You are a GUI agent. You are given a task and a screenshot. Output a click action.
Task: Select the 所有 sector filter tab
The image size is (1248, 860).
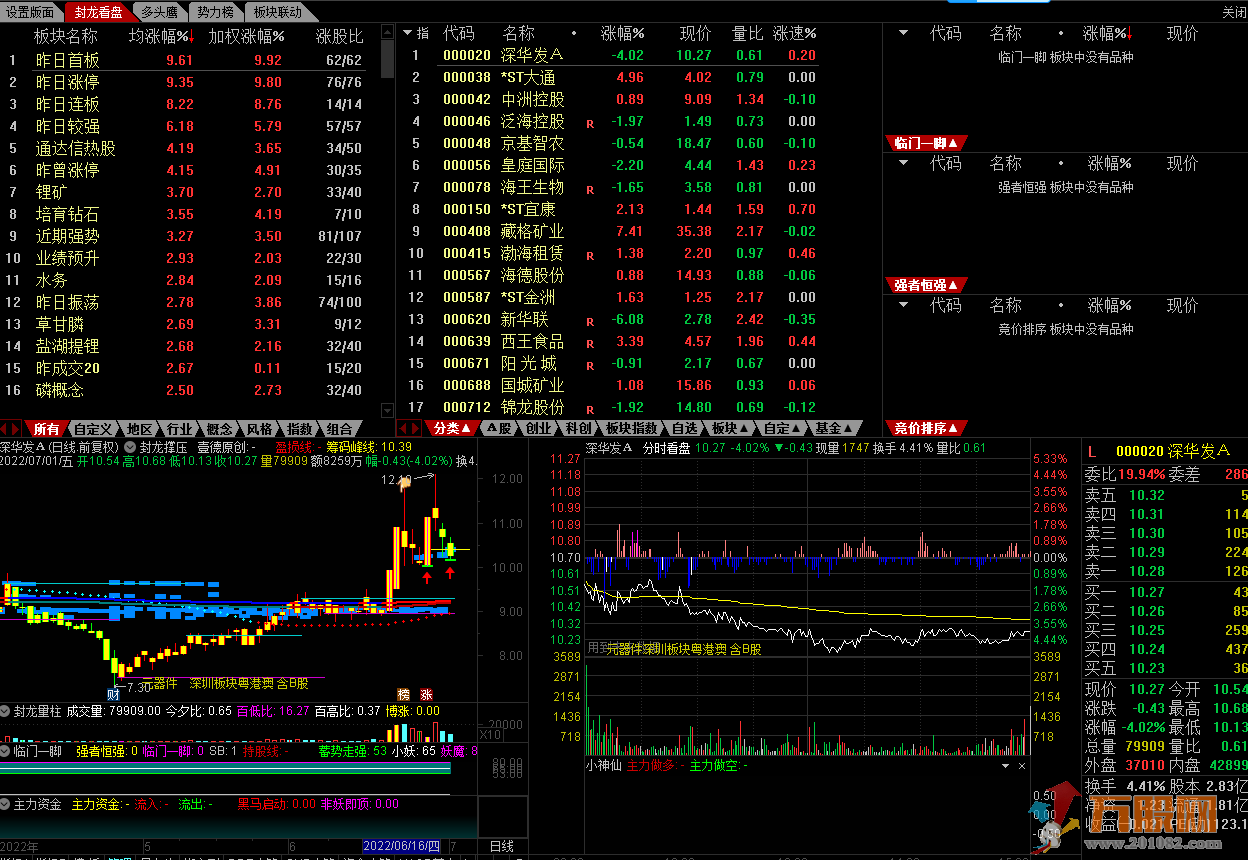tap(47, 428)
